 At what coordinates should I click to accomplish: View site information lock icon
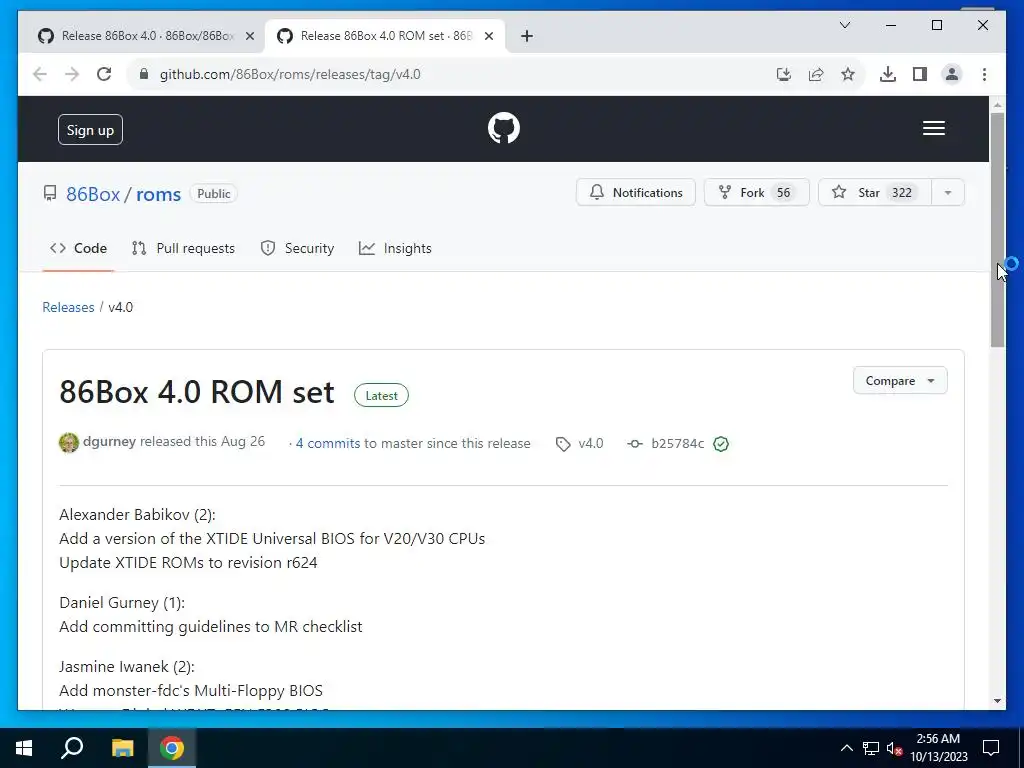coord(144,74)
